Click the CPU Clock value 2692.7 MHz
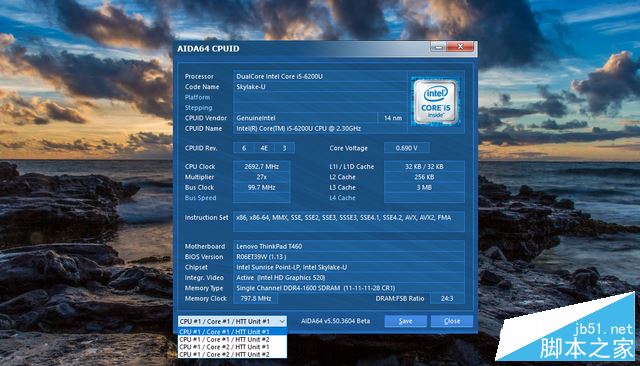Screen dimensions: 640x366 [x=262, y=166]
